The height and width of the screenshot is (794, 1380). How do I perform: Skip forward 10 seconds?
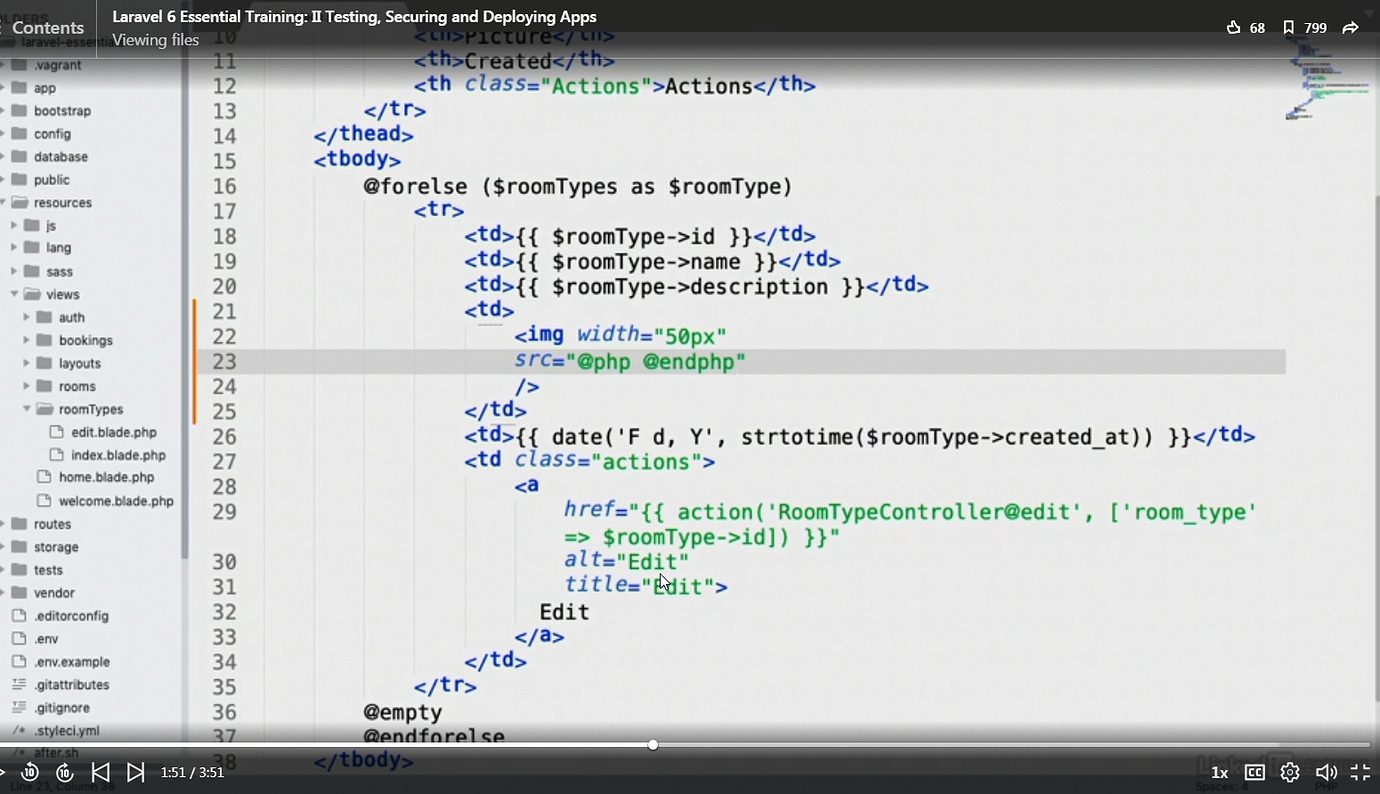click(x=65, y=772)
